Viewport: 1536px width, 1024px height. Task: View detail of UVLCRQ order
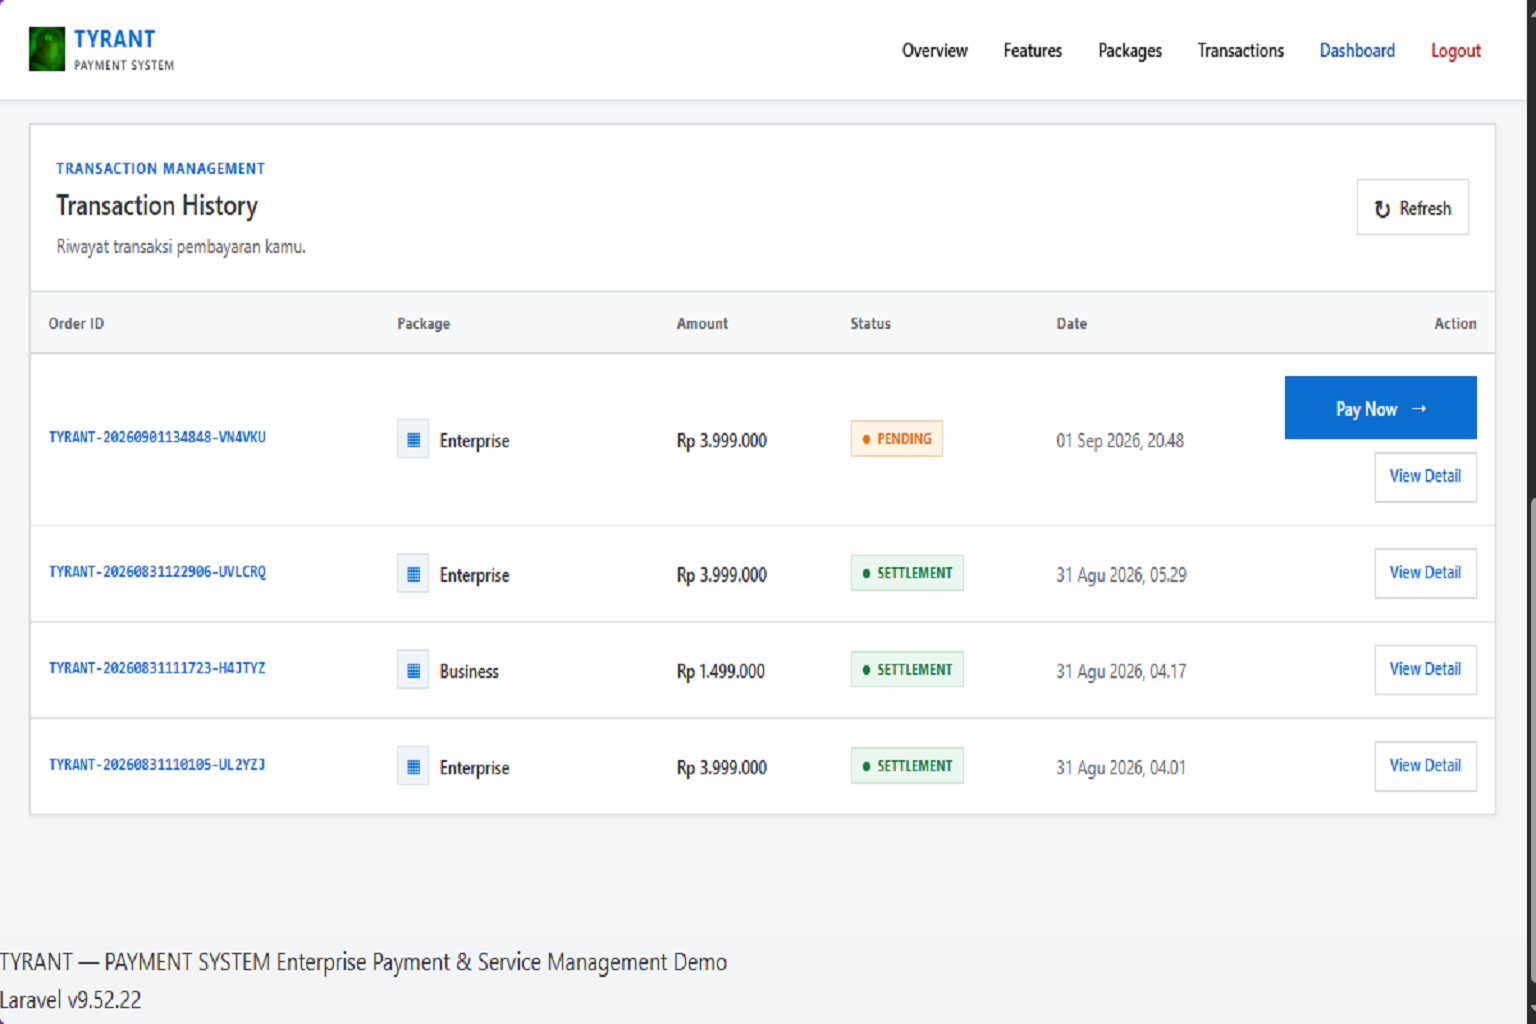point(1425,573)
